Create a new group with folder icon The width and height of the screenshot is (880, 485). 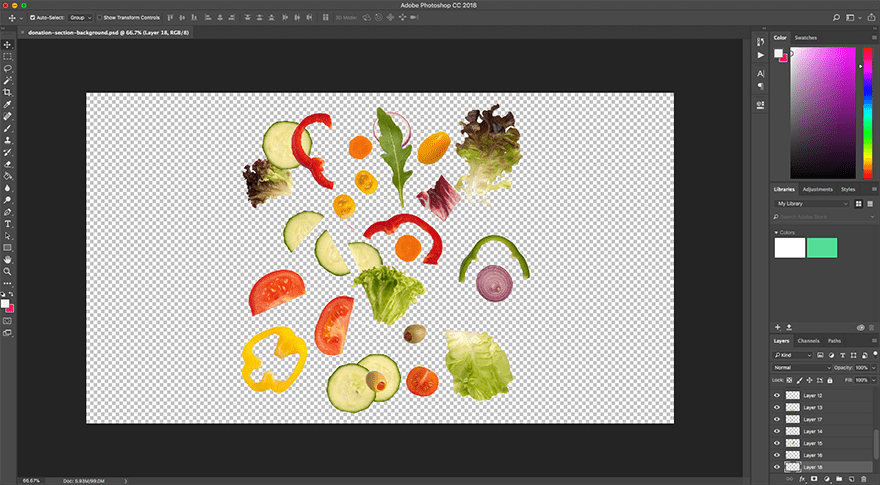click(838, 479)
